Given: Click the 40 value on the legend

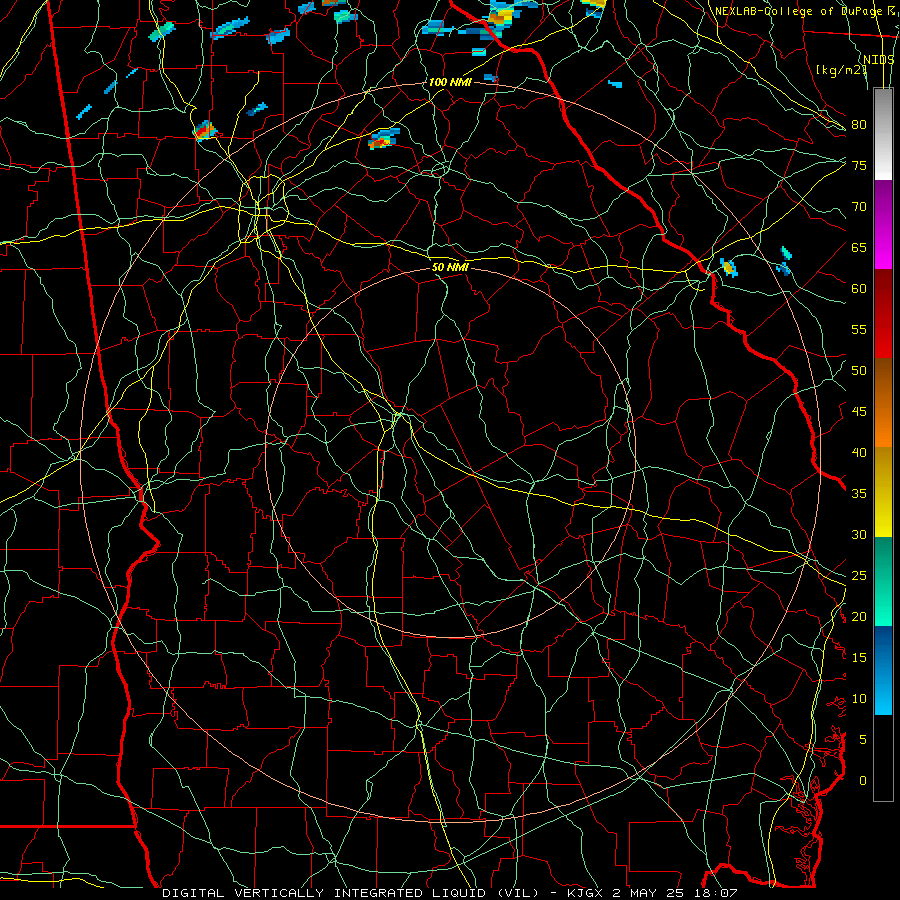Looking at the screenshot, I should 859,452.
